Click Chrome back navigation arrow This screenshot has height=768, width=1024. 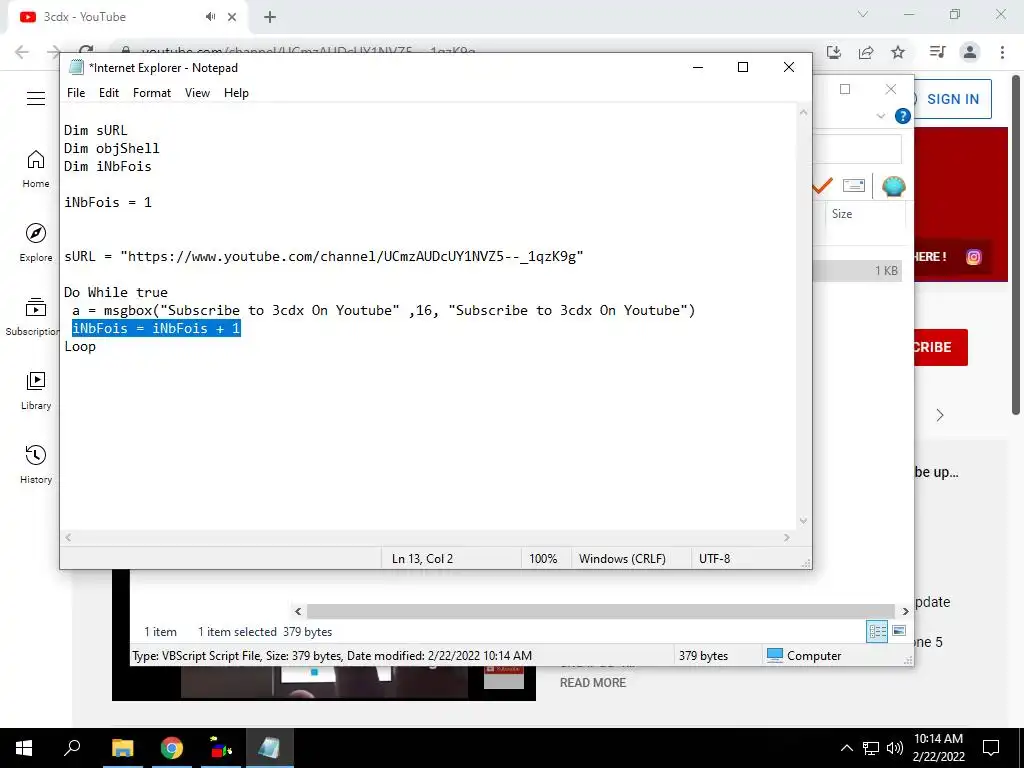pyautogui.click(x=22, y=52)
